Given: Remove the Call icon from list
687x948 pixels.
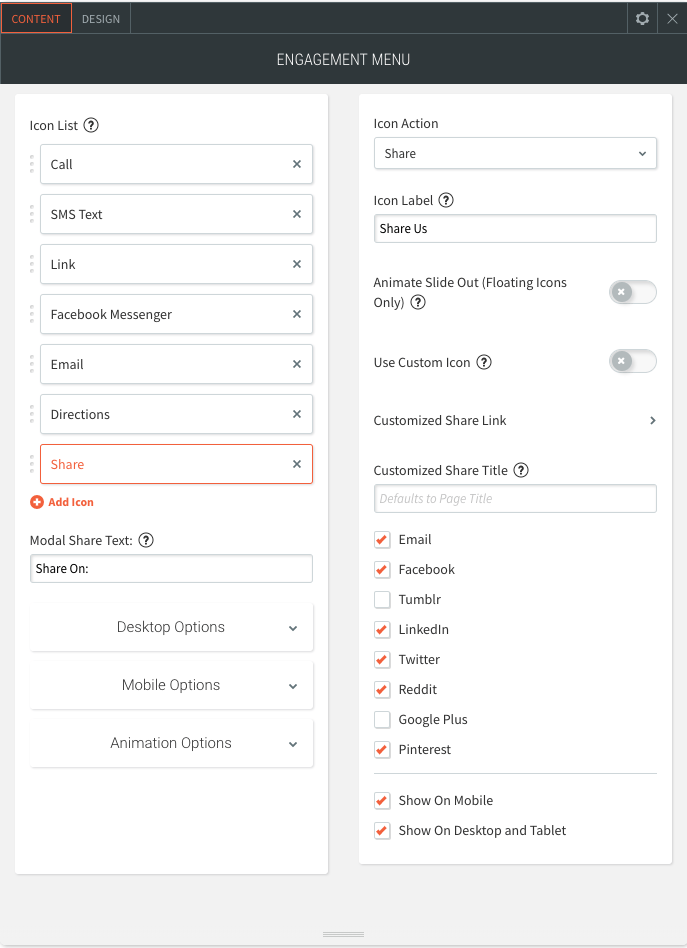Looking at the screenshot, I should [297, 164].
